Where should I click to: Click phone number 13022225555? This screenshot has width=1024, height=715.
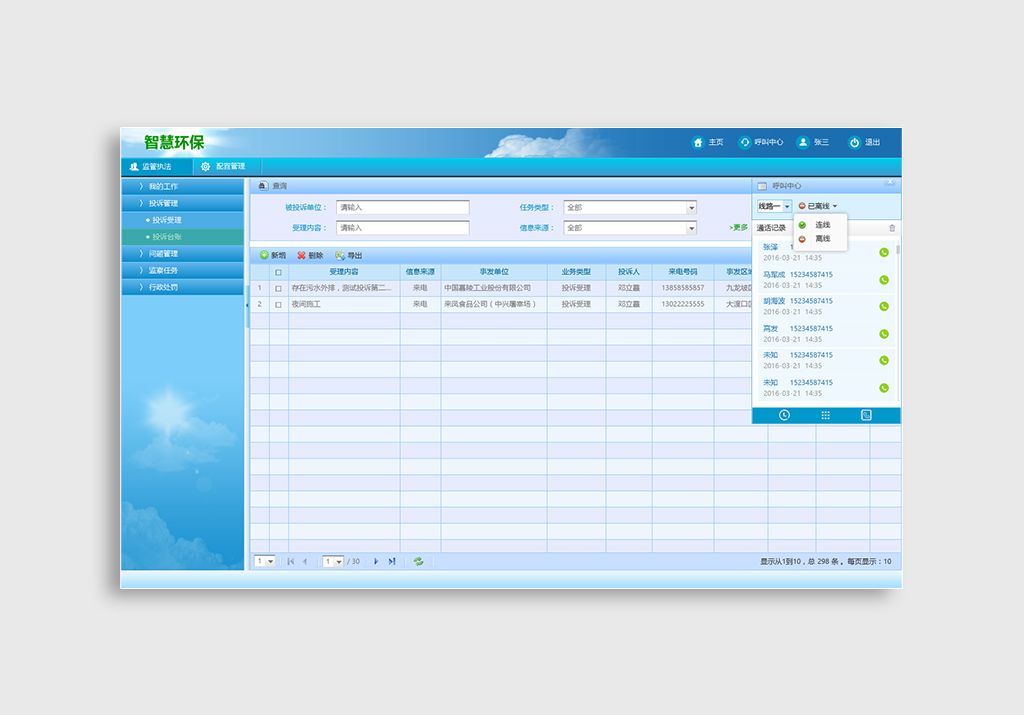tap(682, 304)
